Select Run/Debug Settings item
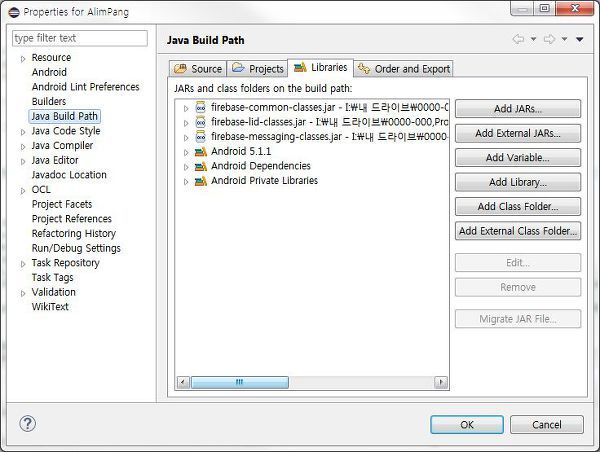Image resolution: width=600 pixels, height=452 pixels. coord(76,248)
